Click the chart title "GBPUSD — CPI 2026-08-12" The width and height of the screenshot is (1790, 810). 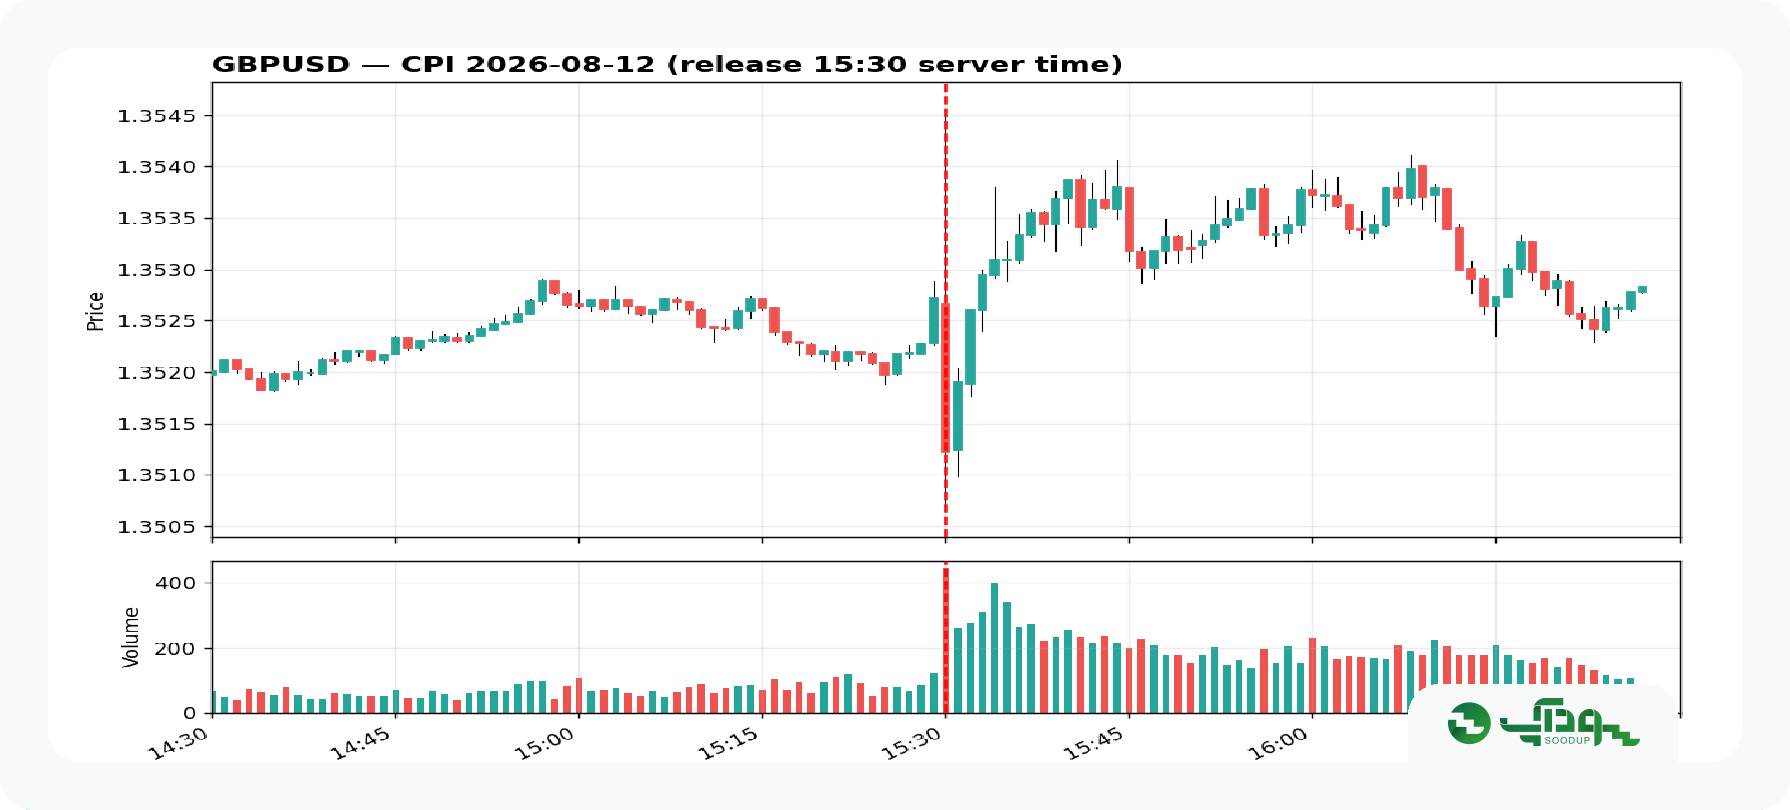pyautogui.click(x=433, y=65)
